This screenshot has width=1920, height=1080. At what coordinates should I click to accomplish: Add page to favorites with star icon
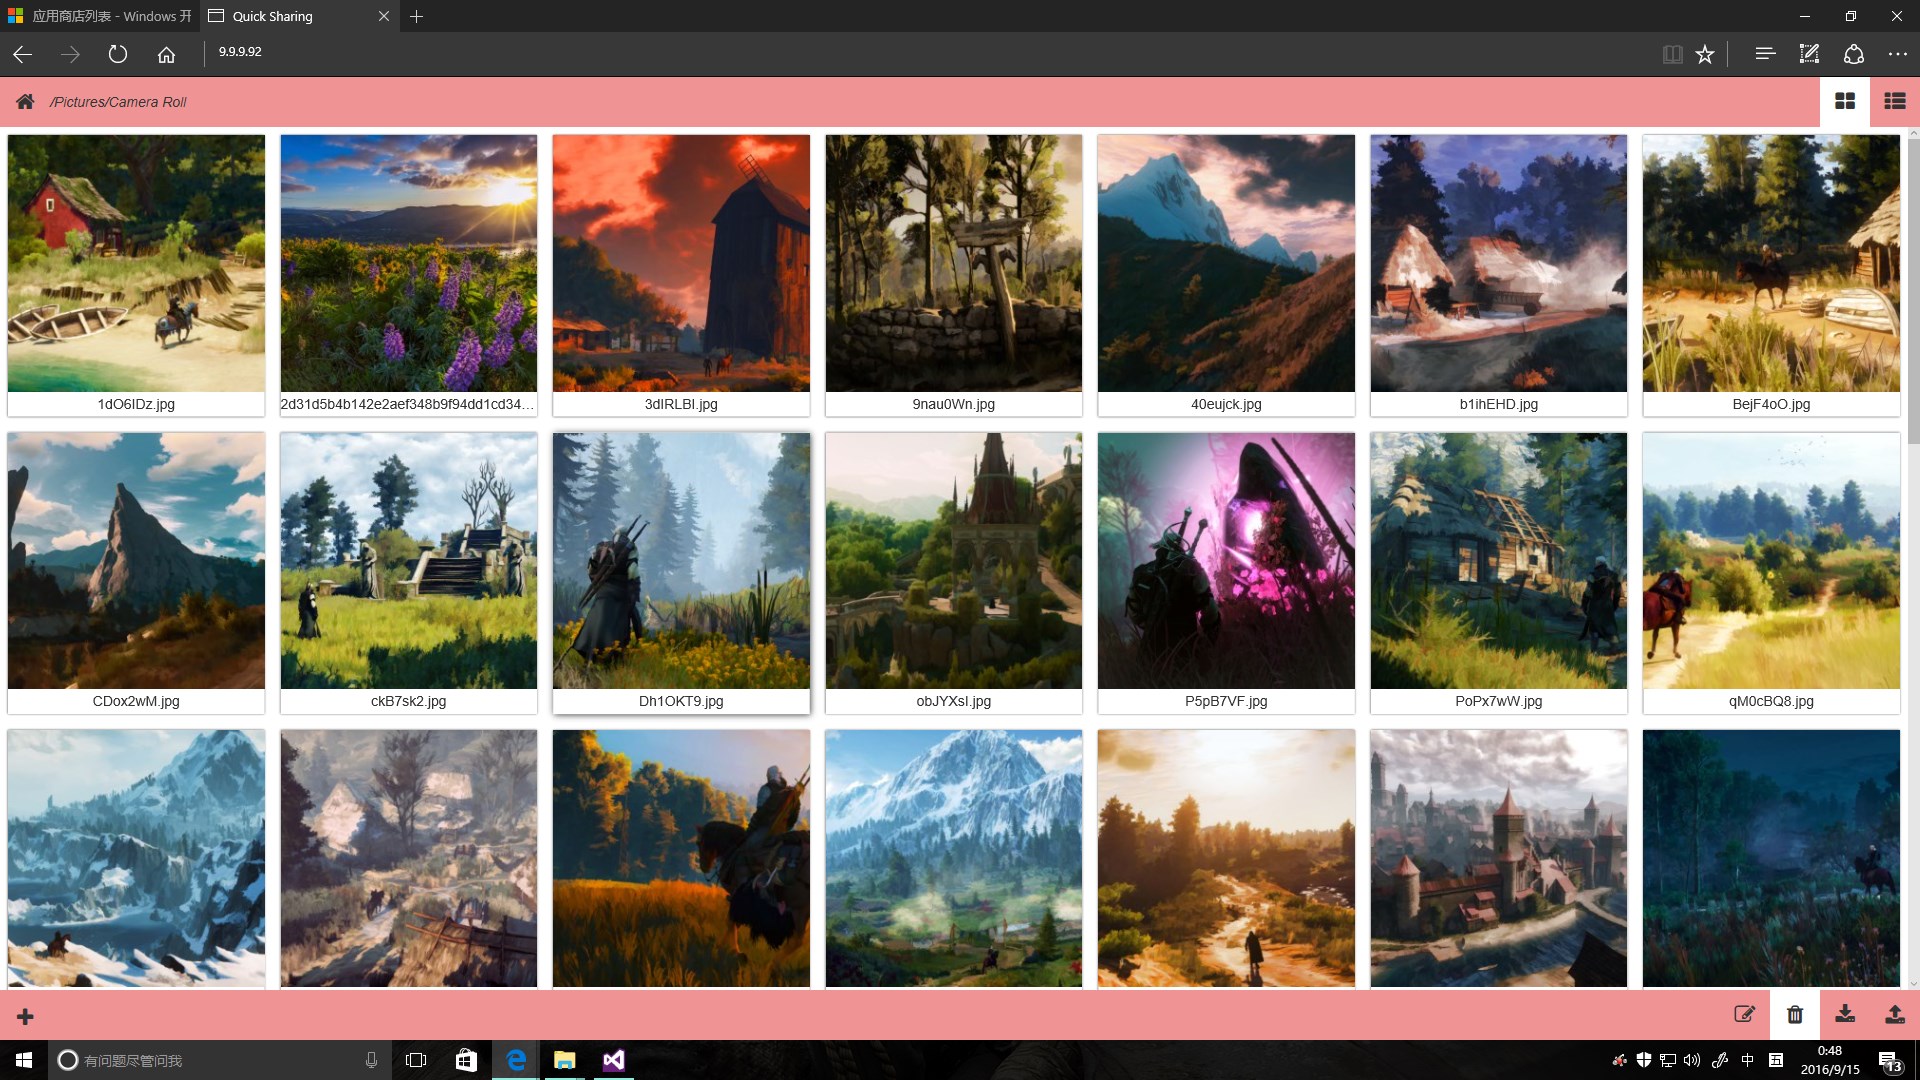1705,54
